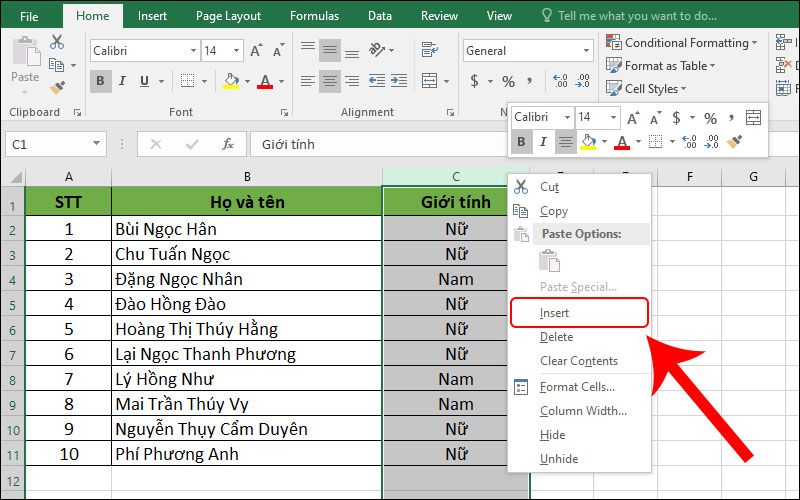
Task: Click the Copy icon in Clipboard group
Action: pos(56,65)
